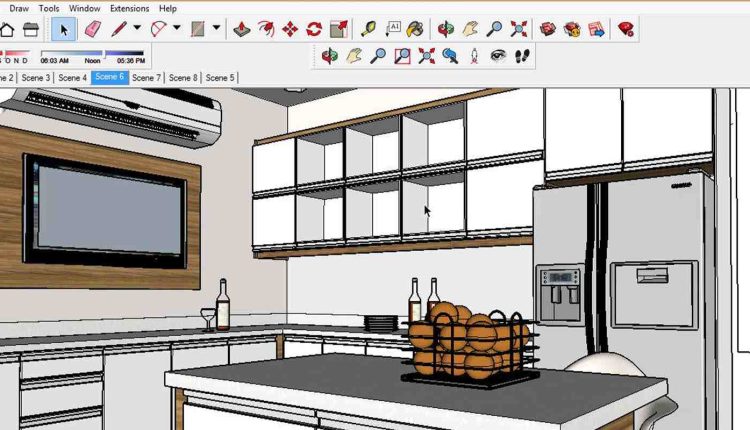
Task: Open the Arc tool dropdown arrow
Action: tap(177, 29)
